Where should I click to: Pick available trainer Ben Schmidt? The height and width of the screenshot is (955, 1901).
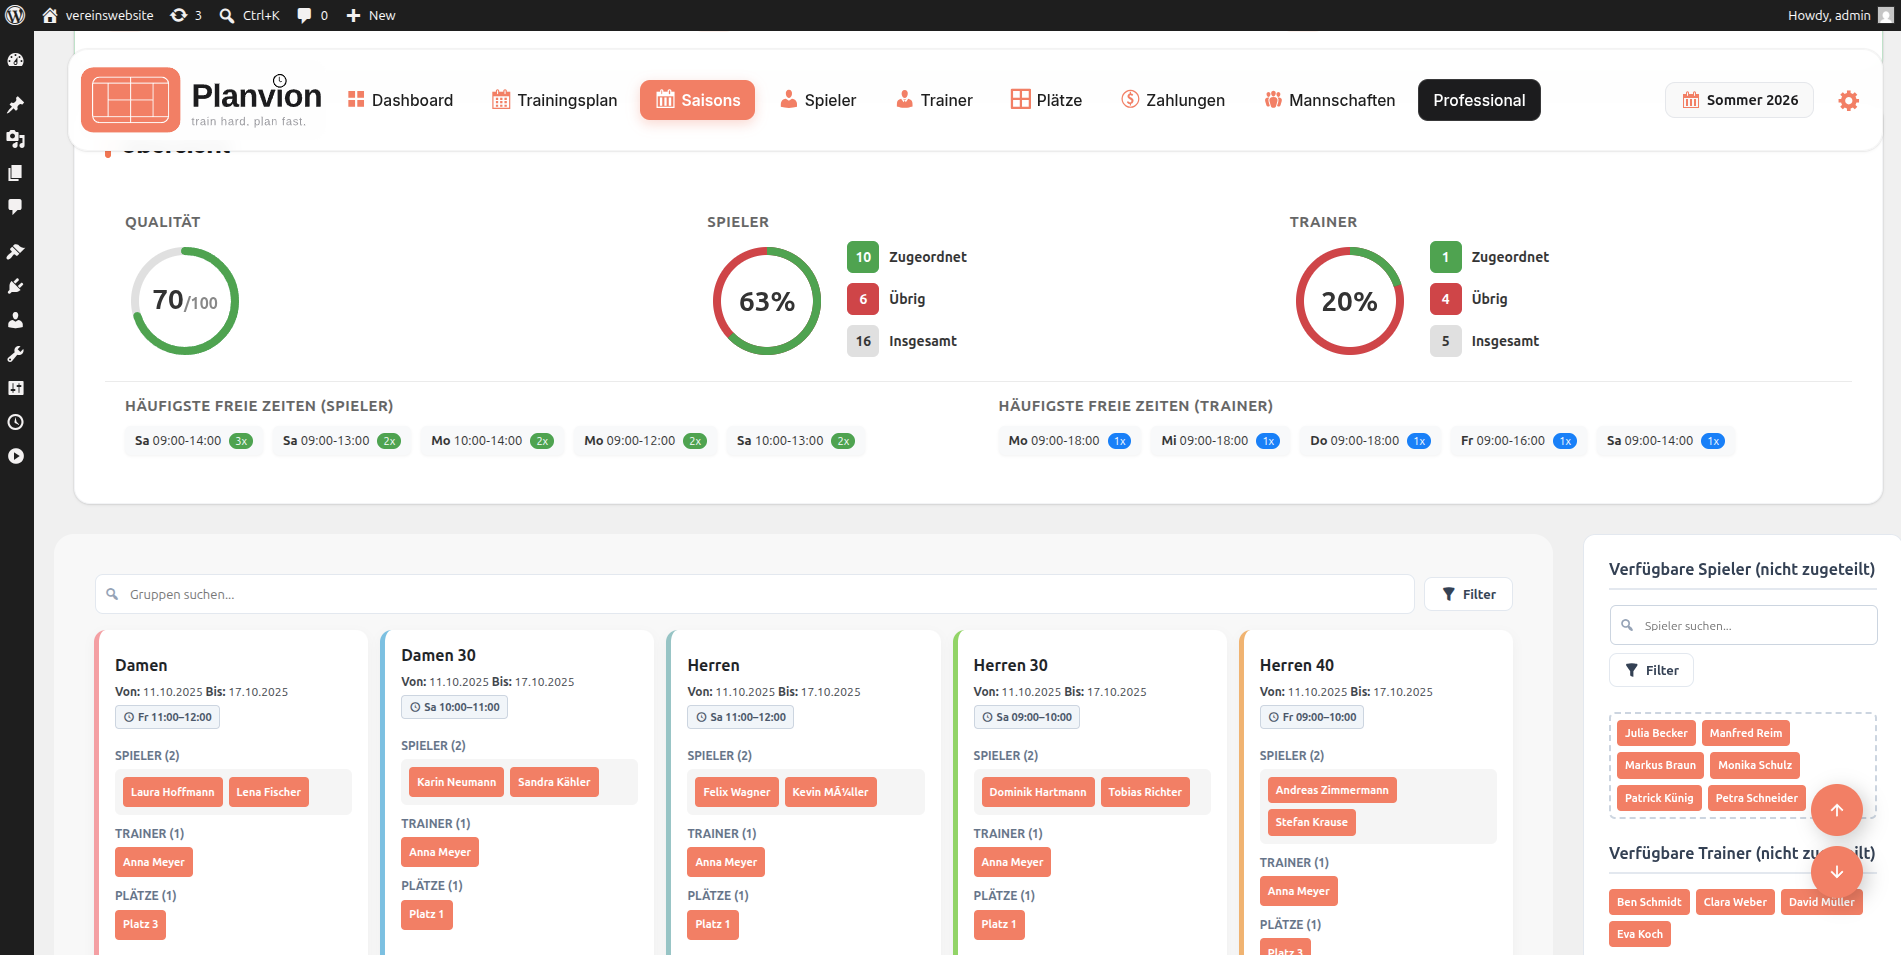click(x=1649, y=902)
